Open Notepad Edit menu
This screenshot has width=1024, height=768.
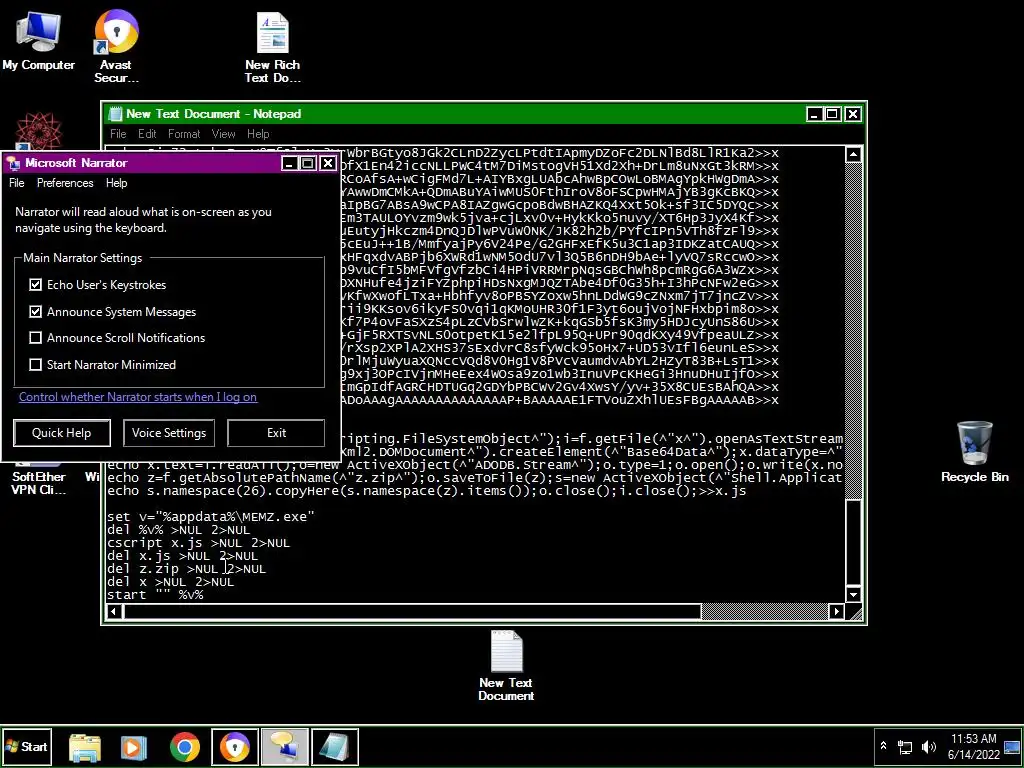147,133
